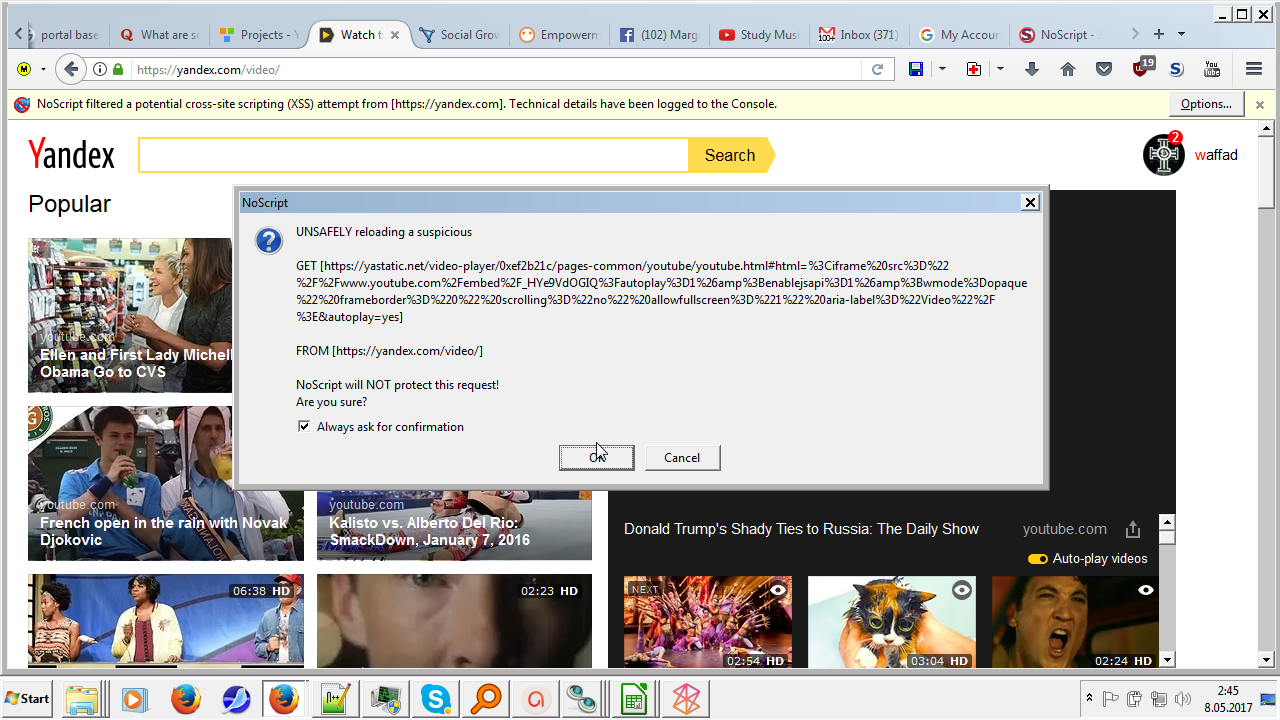Dismiss the NoScript XSS notification bar
1280x720 pixels.
[x=1260, y=104]
